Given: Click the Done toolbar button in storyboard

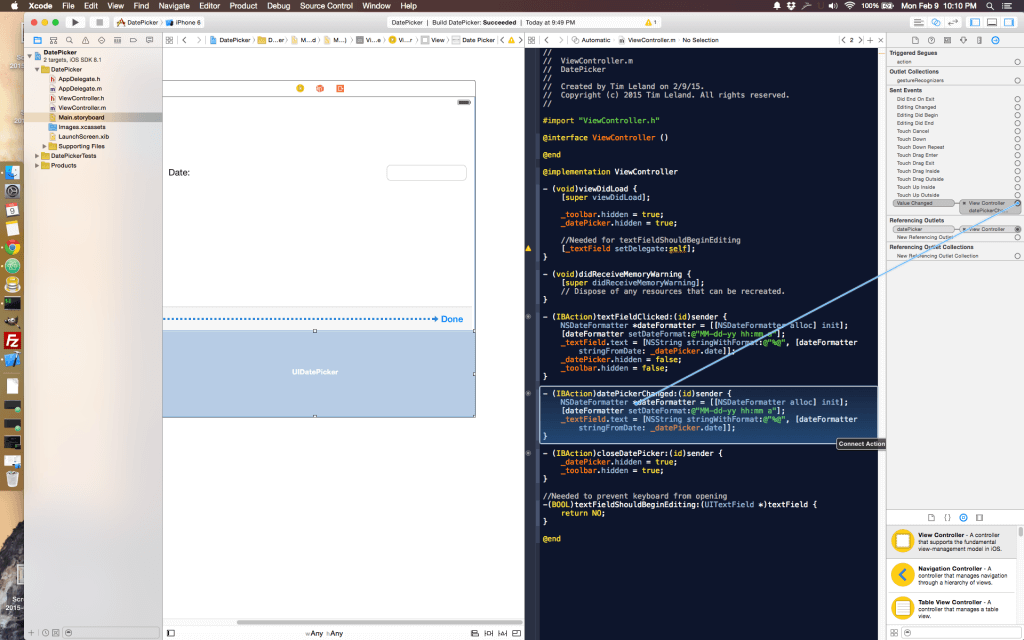Looking at the screenshot, I should tap(452, 319).
